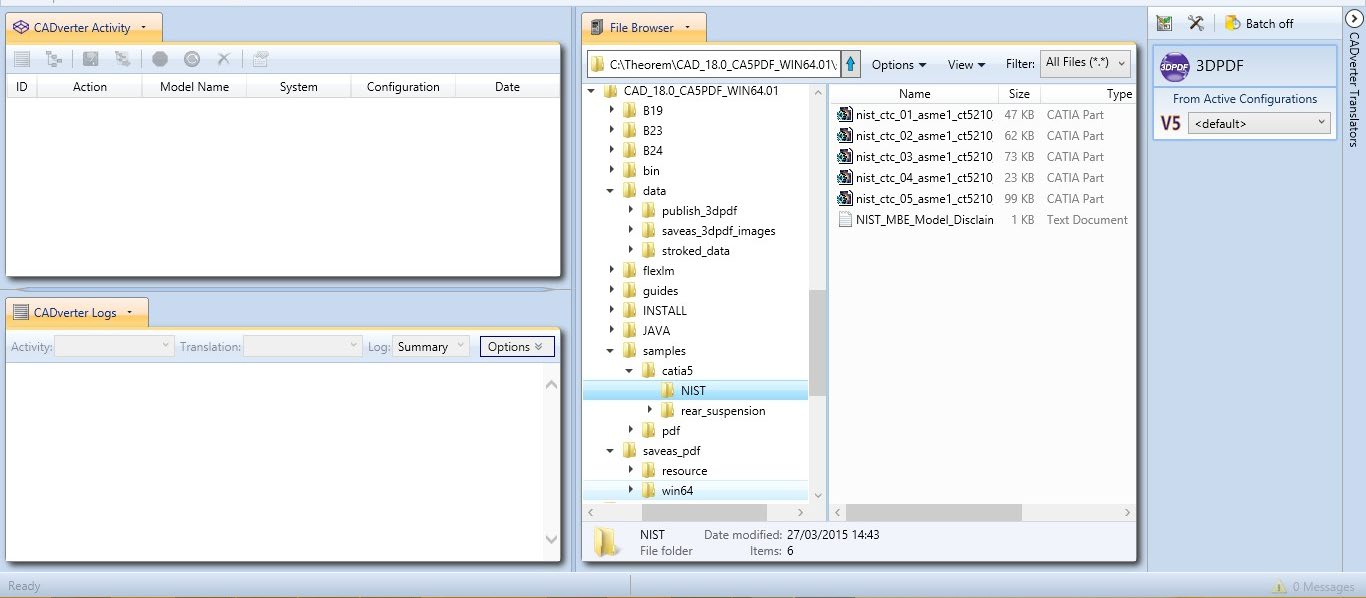The height and width of the screenshot is (598, 1366).
Task: Click the Configuration column header
Action: [x=403, y=87]
